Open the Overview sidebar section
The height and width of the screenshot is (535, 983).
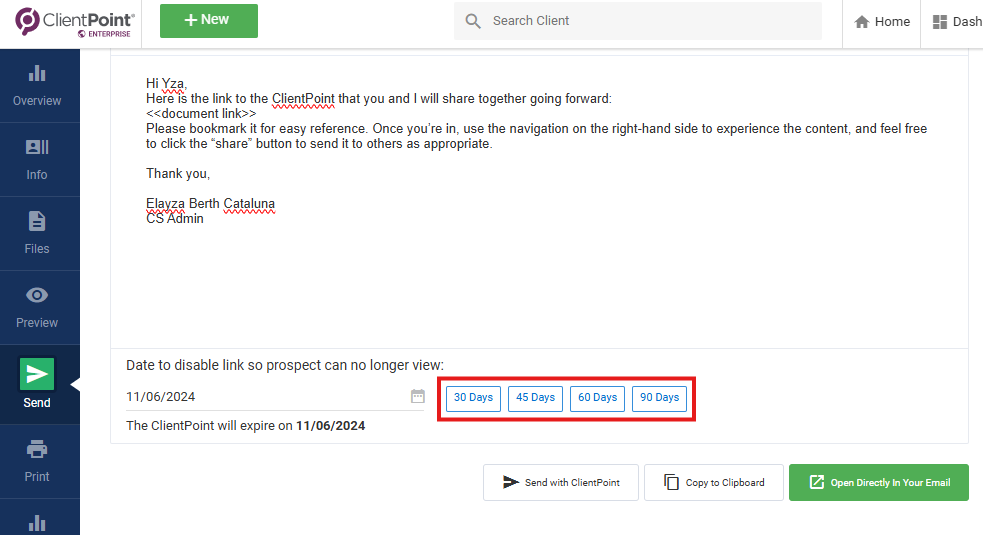[37, 86]
